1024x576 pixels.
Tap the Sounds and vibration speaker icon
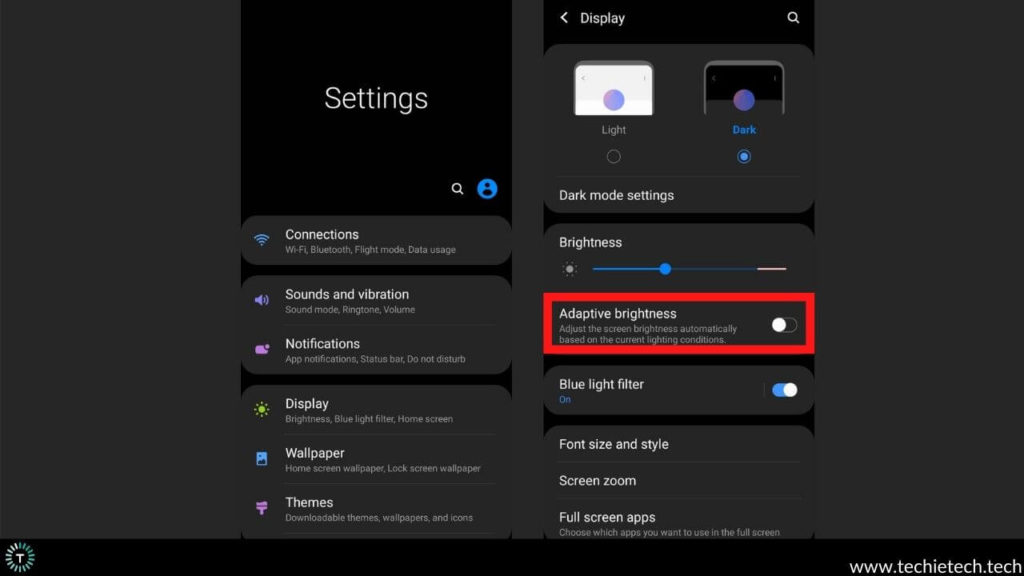pyautogui.click(x=262, y=300)
